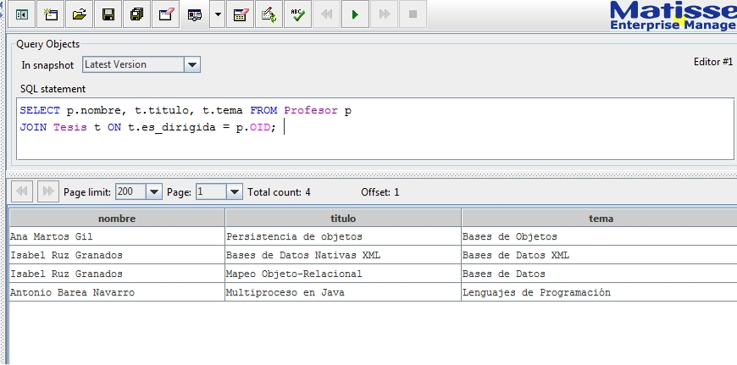Sort by the tema column header
The width and height of the screenshot is (737, 365).
pyautogui.click(x=600, y=218)
